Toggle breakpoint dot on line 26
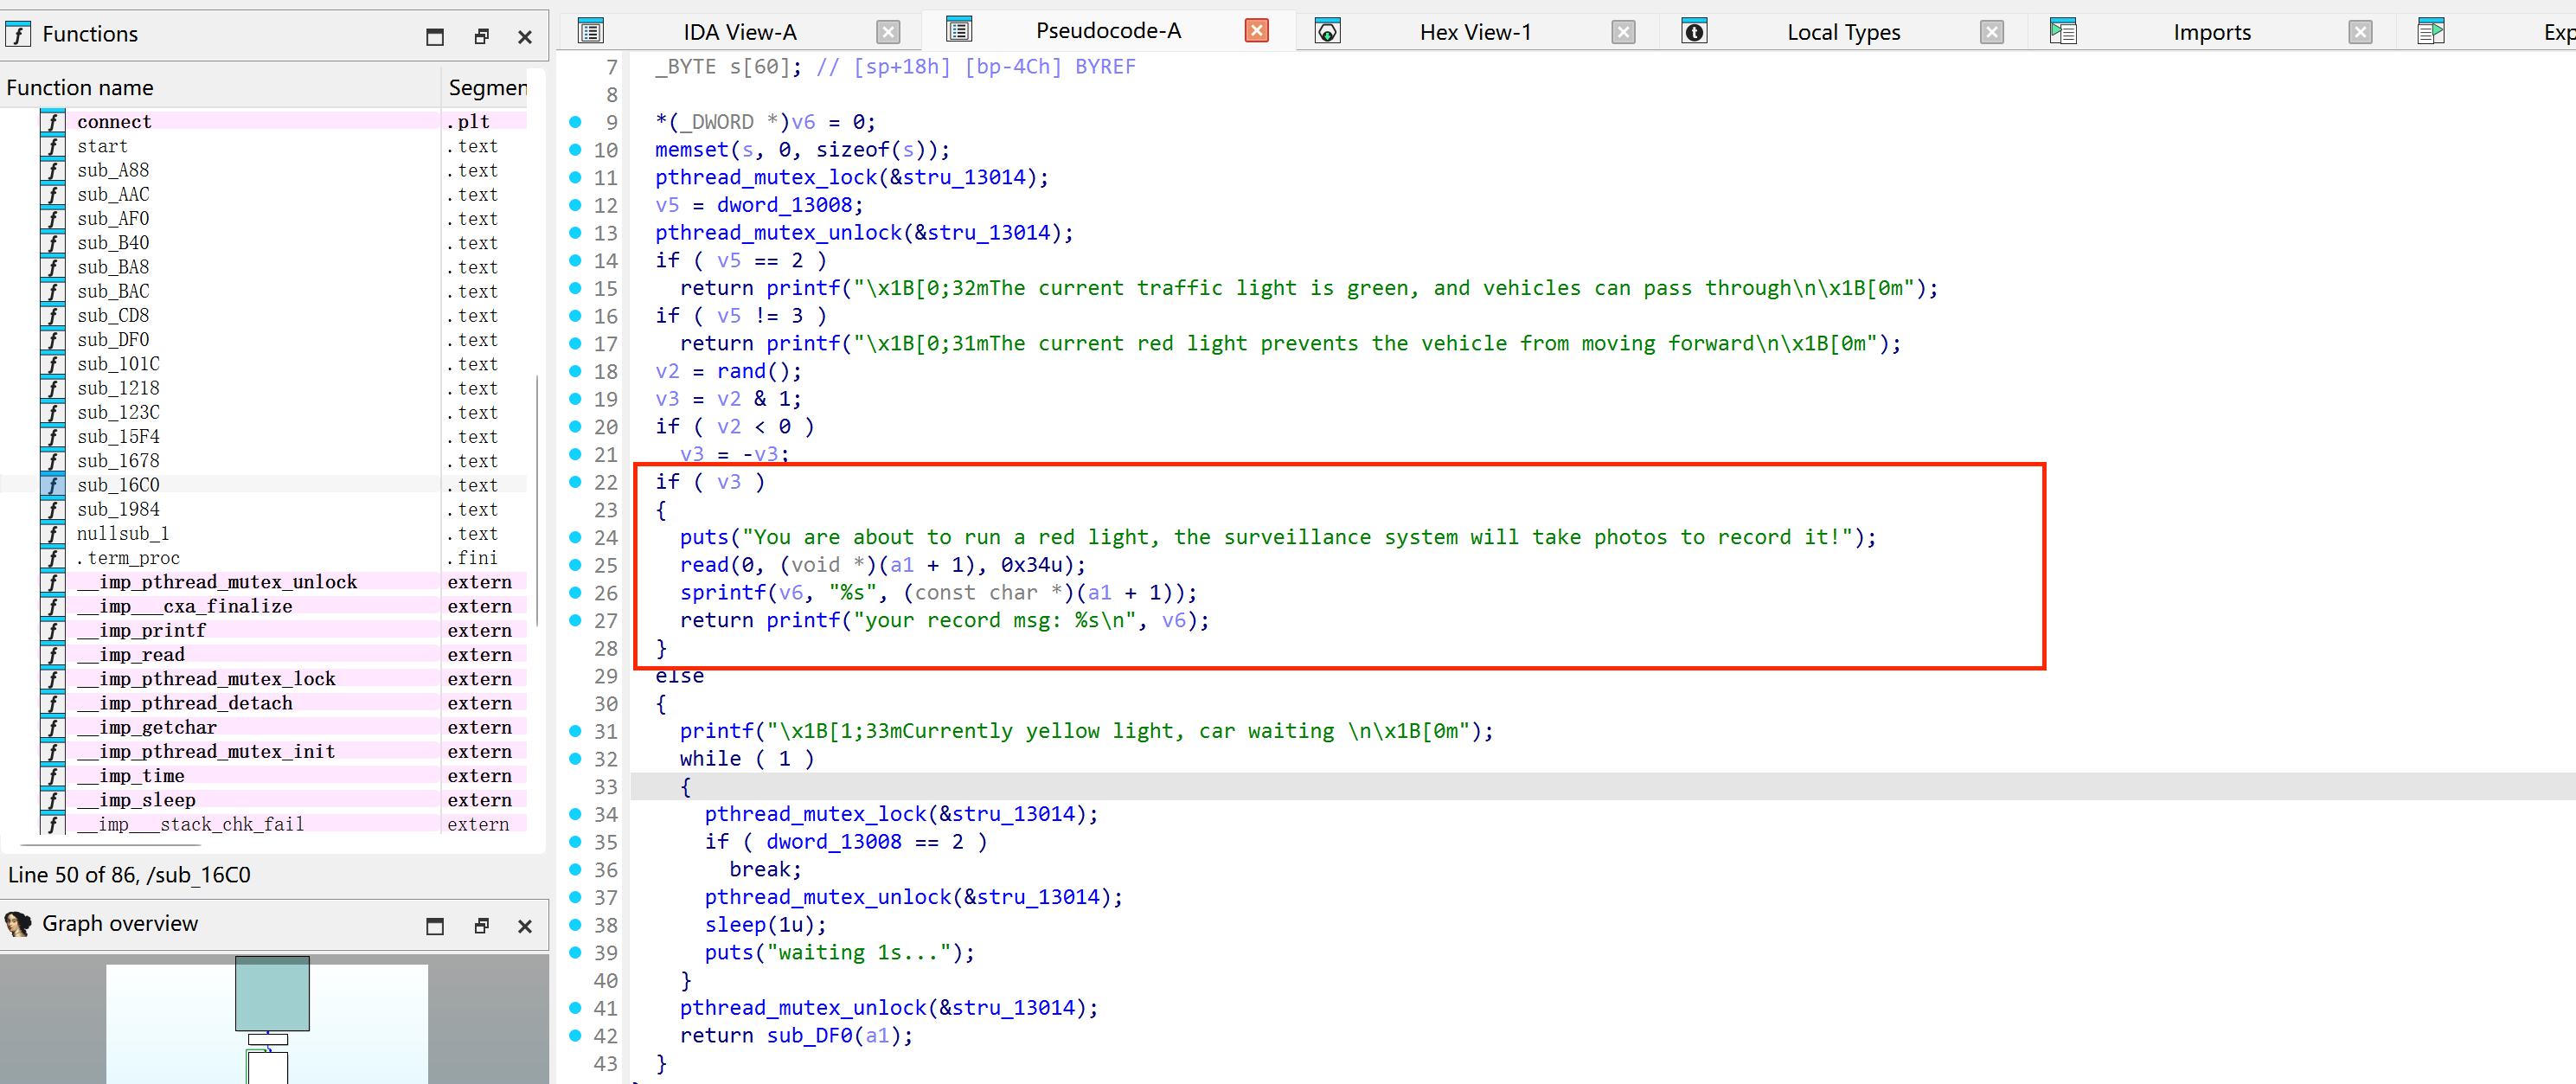This screenshot has width=2576, height=1084. [575, 593]
